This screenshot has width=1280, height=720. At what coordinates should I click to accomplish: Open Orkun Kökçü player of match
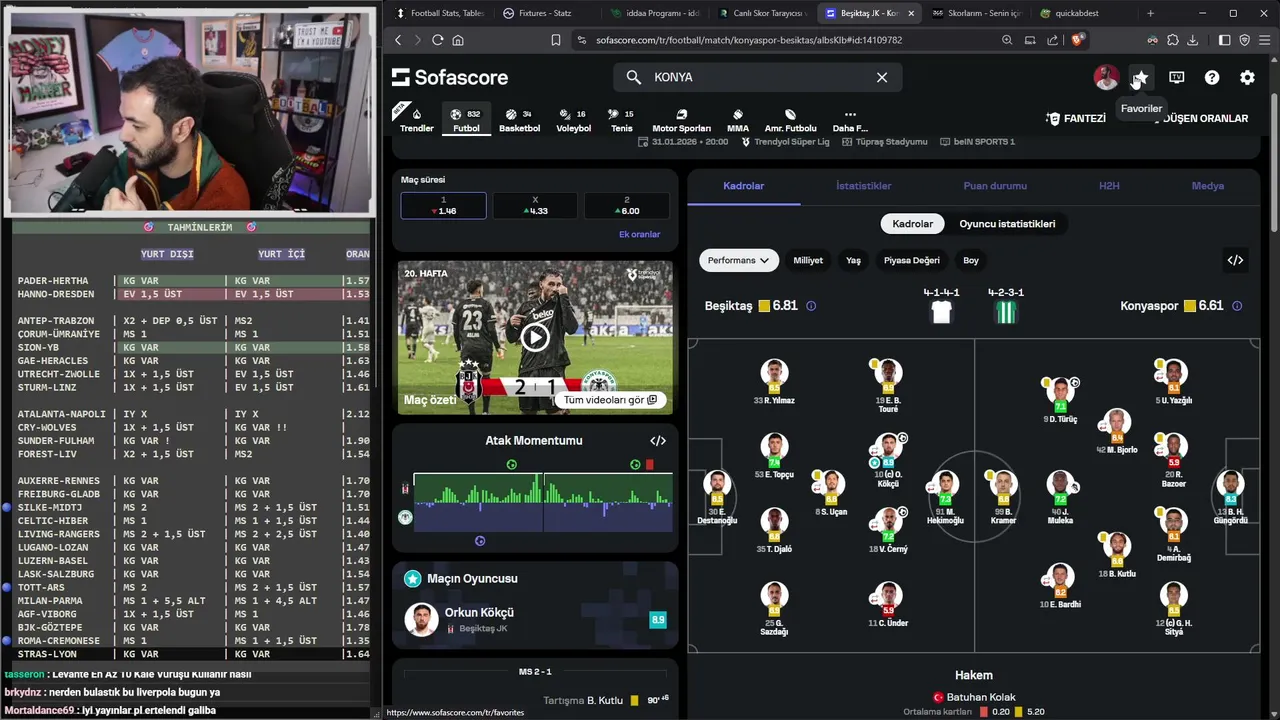pyautogui.click(x=535, y=619)
